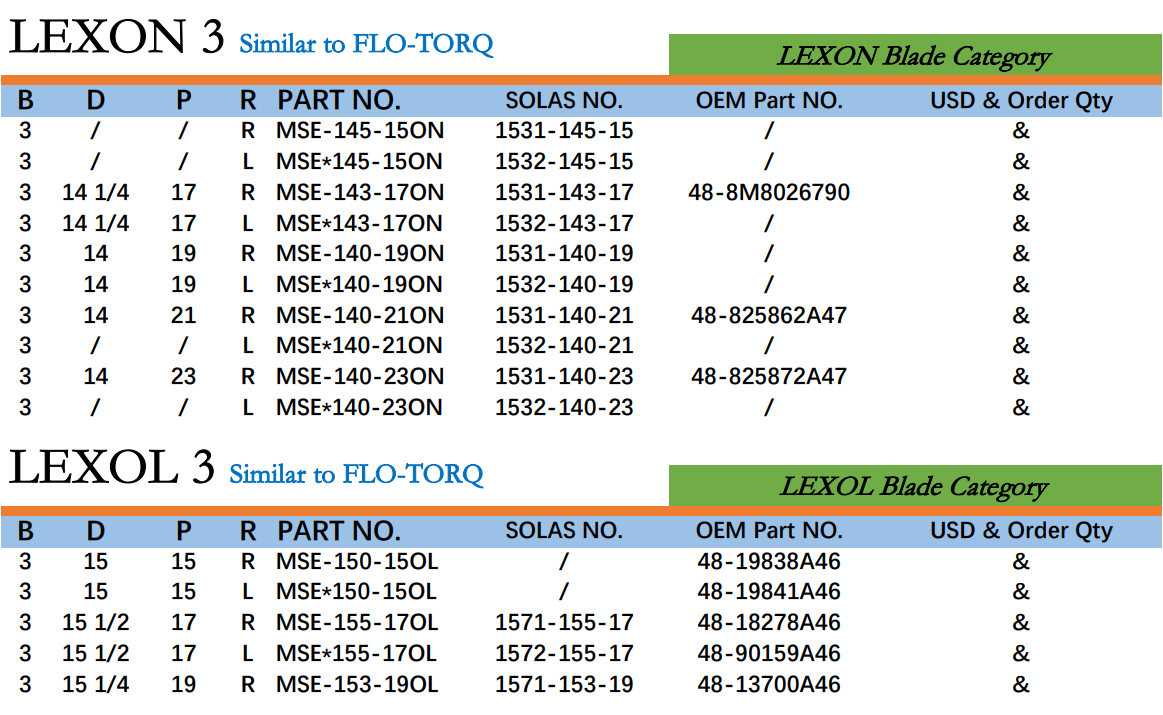
Task: Select SOLAS number 1532-140-21
Action: [x=564, y=346]
